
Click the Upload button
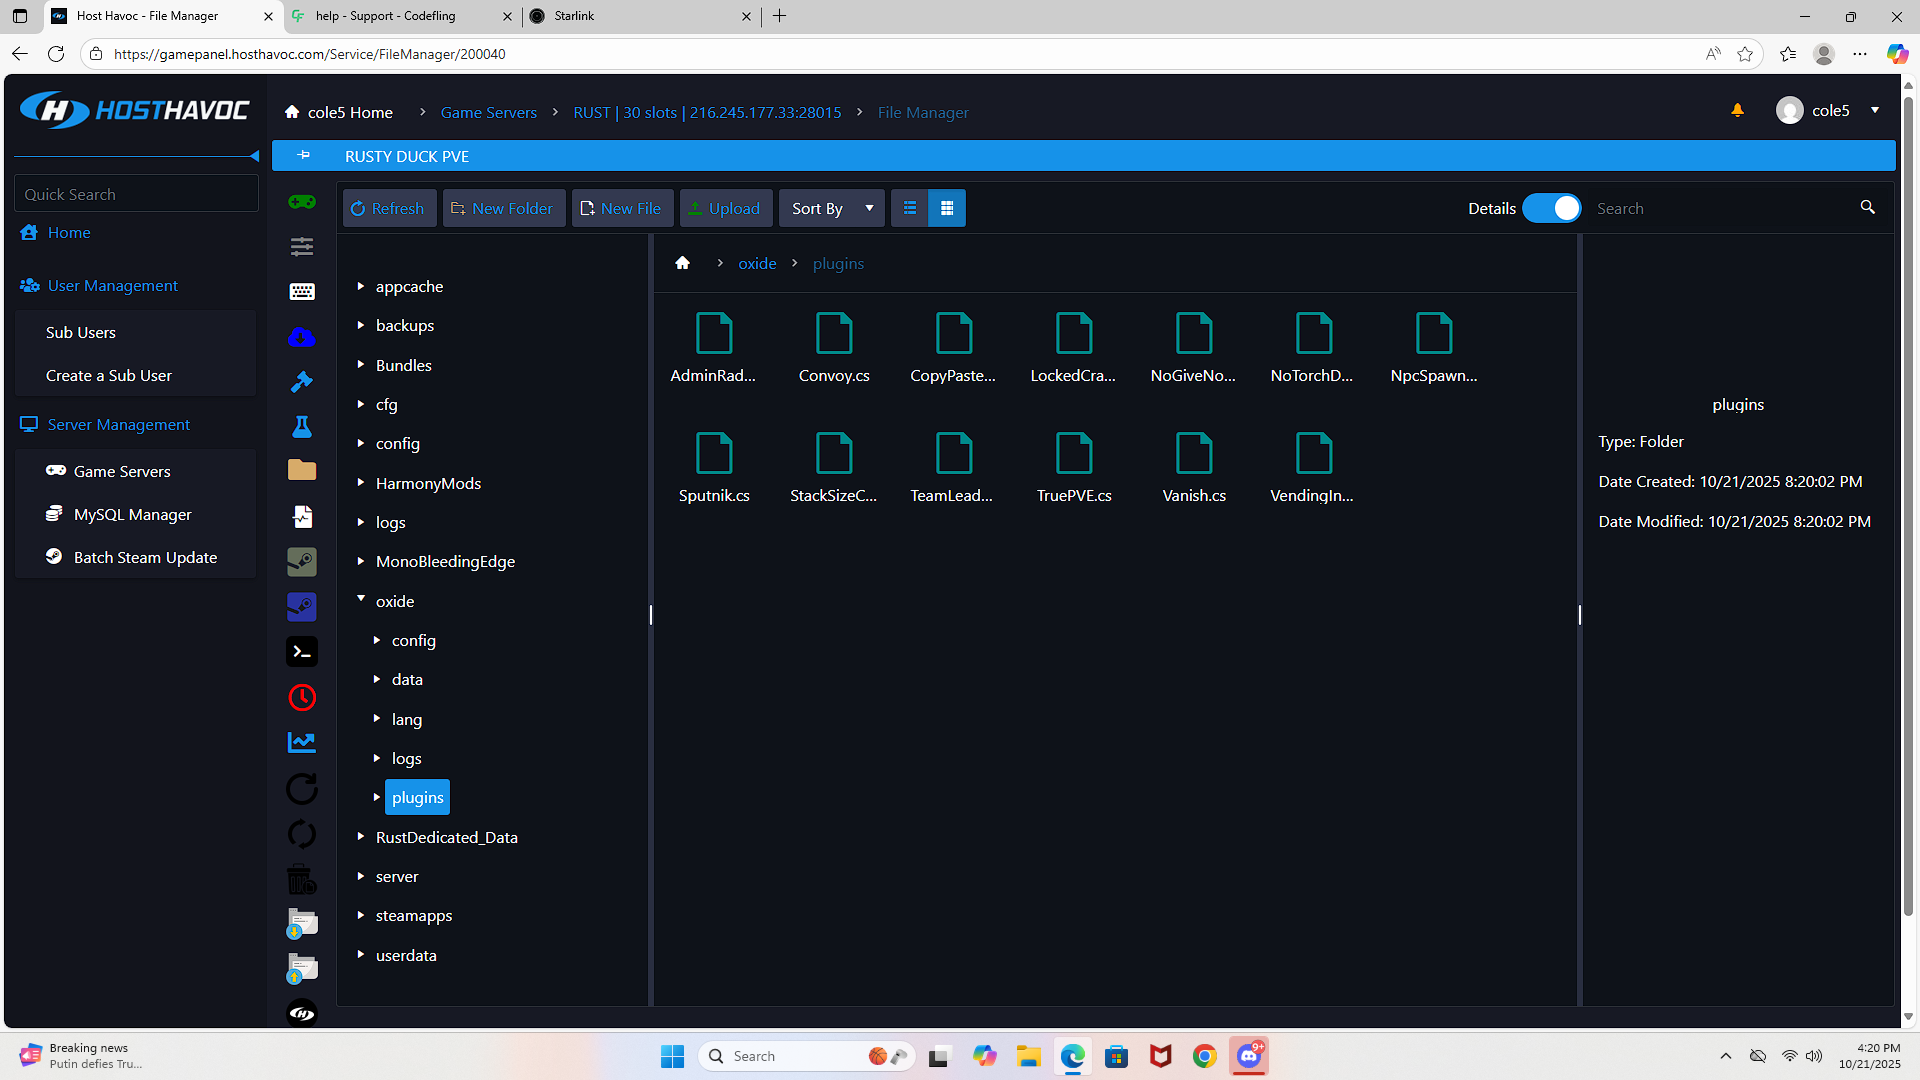click(x=726, y=208)
